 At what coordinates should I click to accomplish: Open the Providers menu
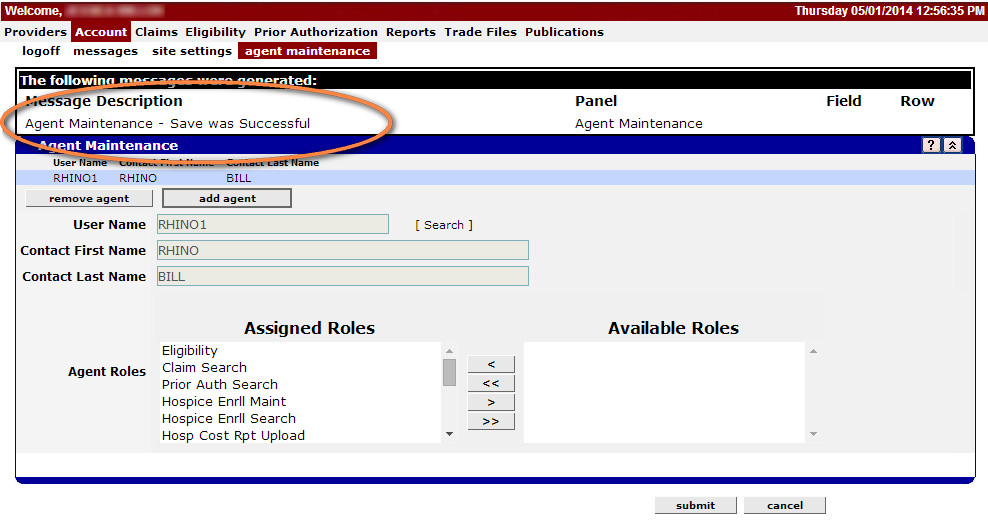click(x=35, y=32)
